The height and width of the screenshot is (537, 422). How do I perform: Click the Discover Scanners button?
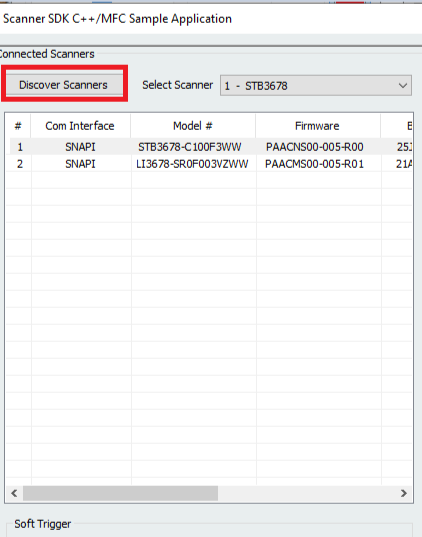(x=64, y=85)
